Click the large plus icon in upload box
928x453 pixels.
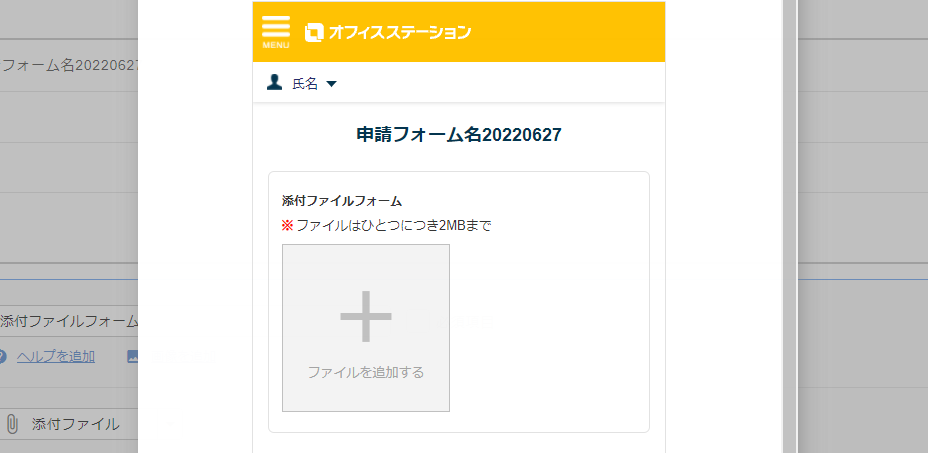coord(366,316)
